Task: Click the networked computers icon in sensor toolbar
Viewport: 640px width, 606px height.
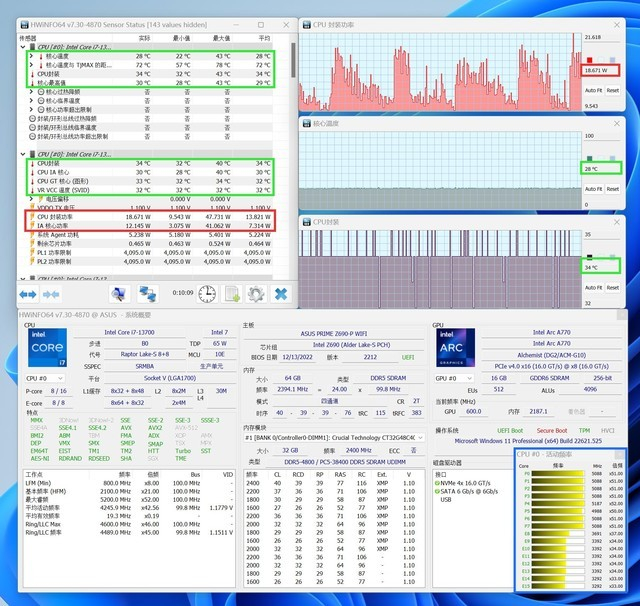Action: [x=147, y=294]
